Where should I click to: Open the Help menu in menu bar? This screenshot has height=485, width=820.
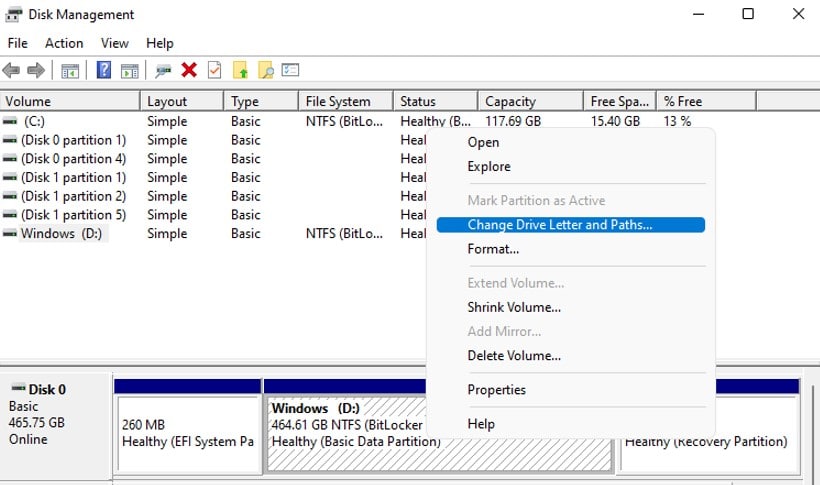tap(160, 43)
